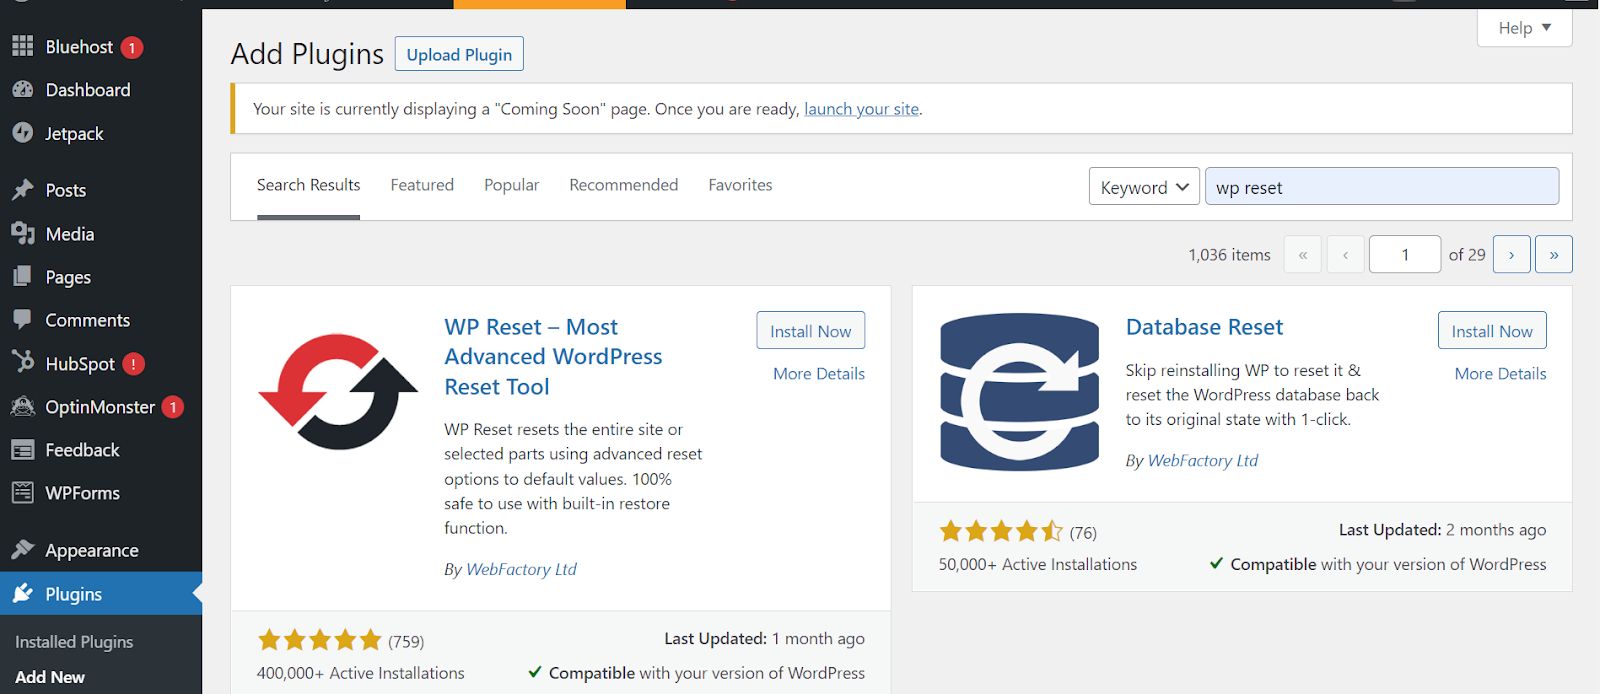Open Installed Plugins submenu item
The image size is (1600, 694).
coord(74,642)
